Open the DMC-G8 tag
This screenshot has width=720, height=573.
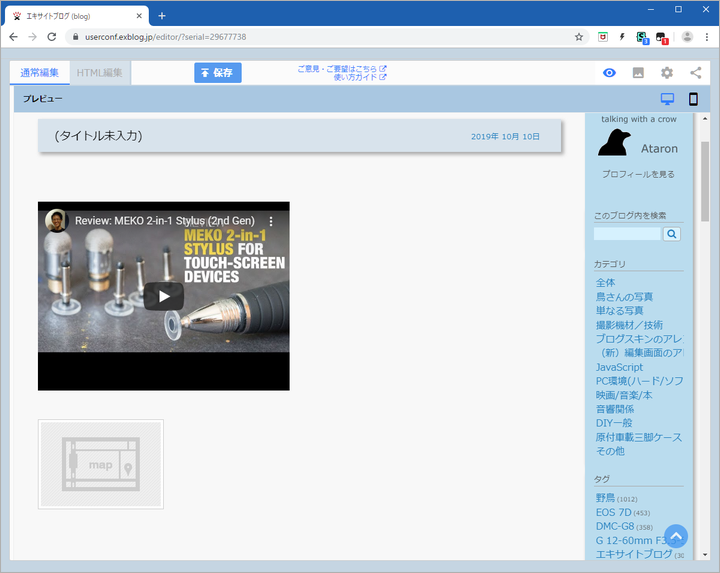615,526
